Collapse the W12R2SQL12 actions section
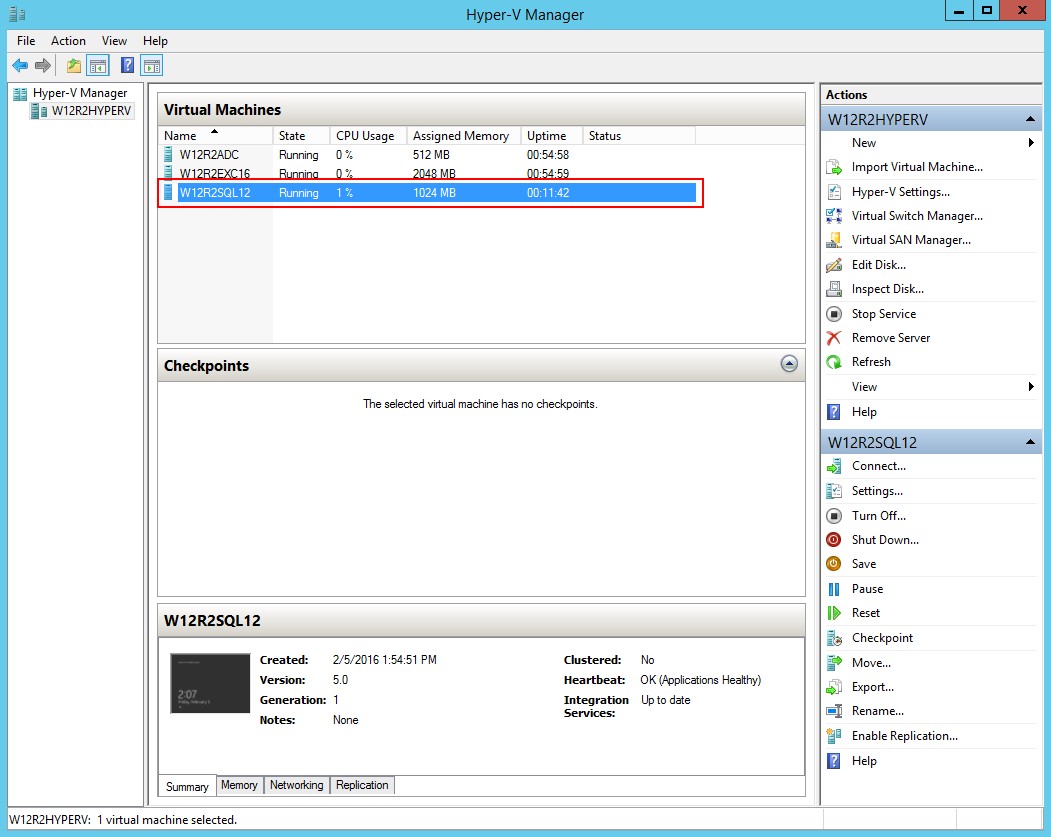Viewport: 1051px width, 837px height. point(1030,442)
